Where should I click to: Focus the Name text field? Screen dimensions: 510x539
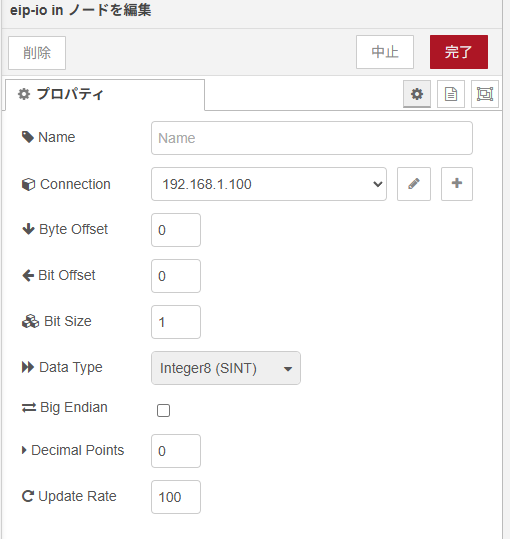(312, 138)
